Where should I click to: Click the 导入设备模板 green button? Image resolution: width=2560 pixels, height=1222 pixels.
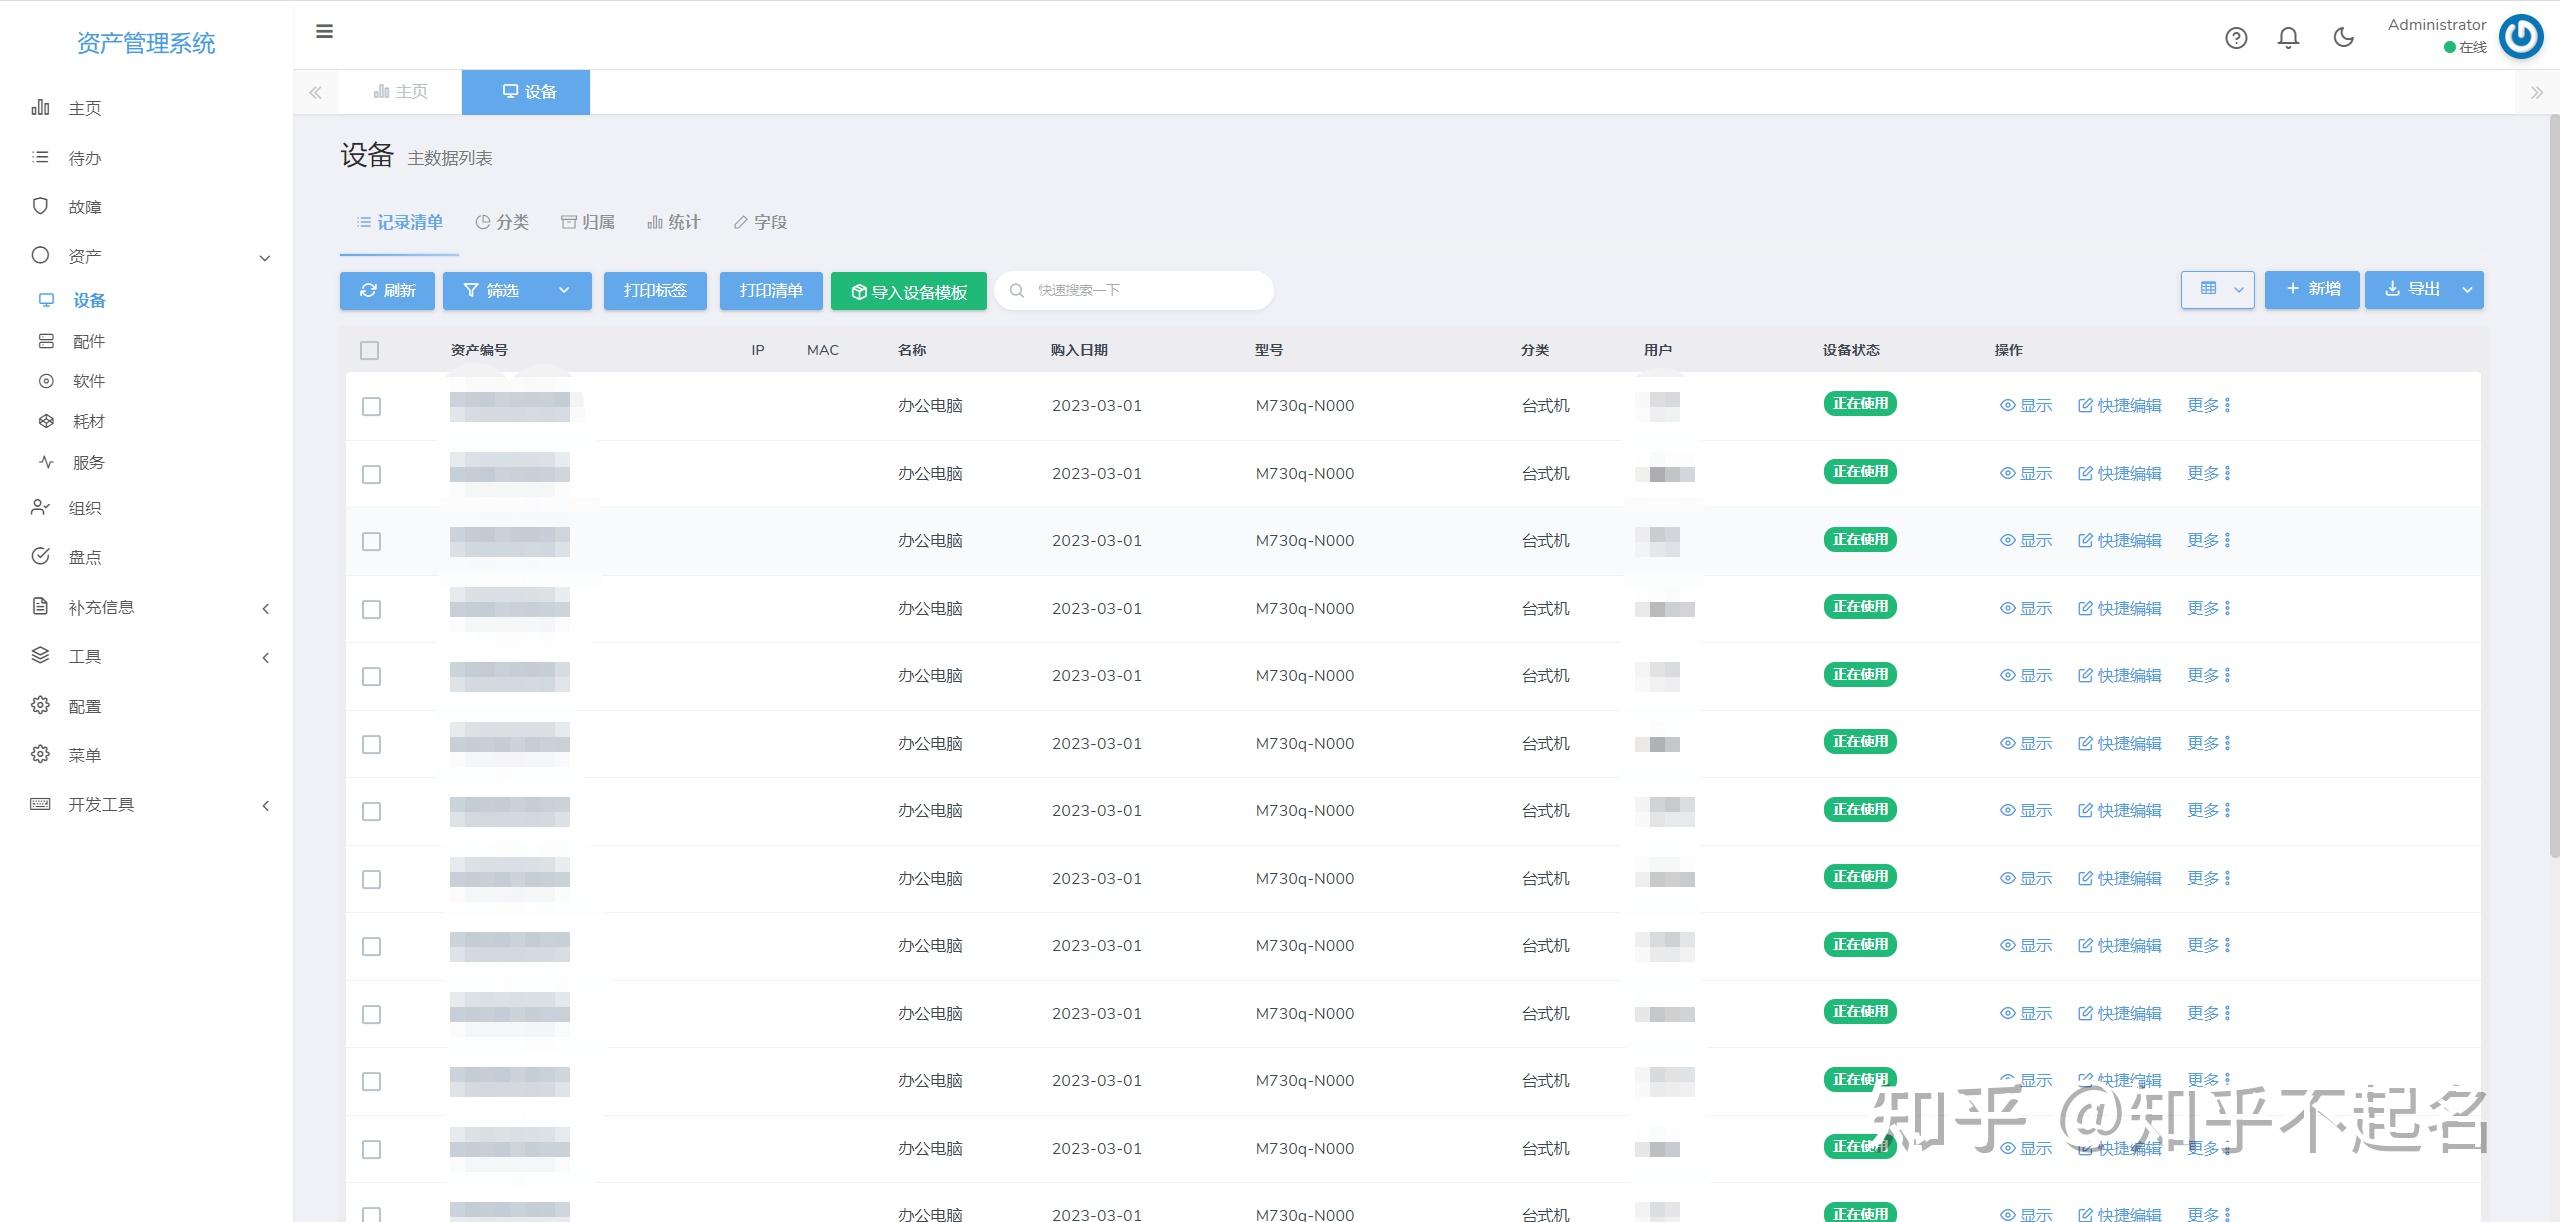pos(908,292)
